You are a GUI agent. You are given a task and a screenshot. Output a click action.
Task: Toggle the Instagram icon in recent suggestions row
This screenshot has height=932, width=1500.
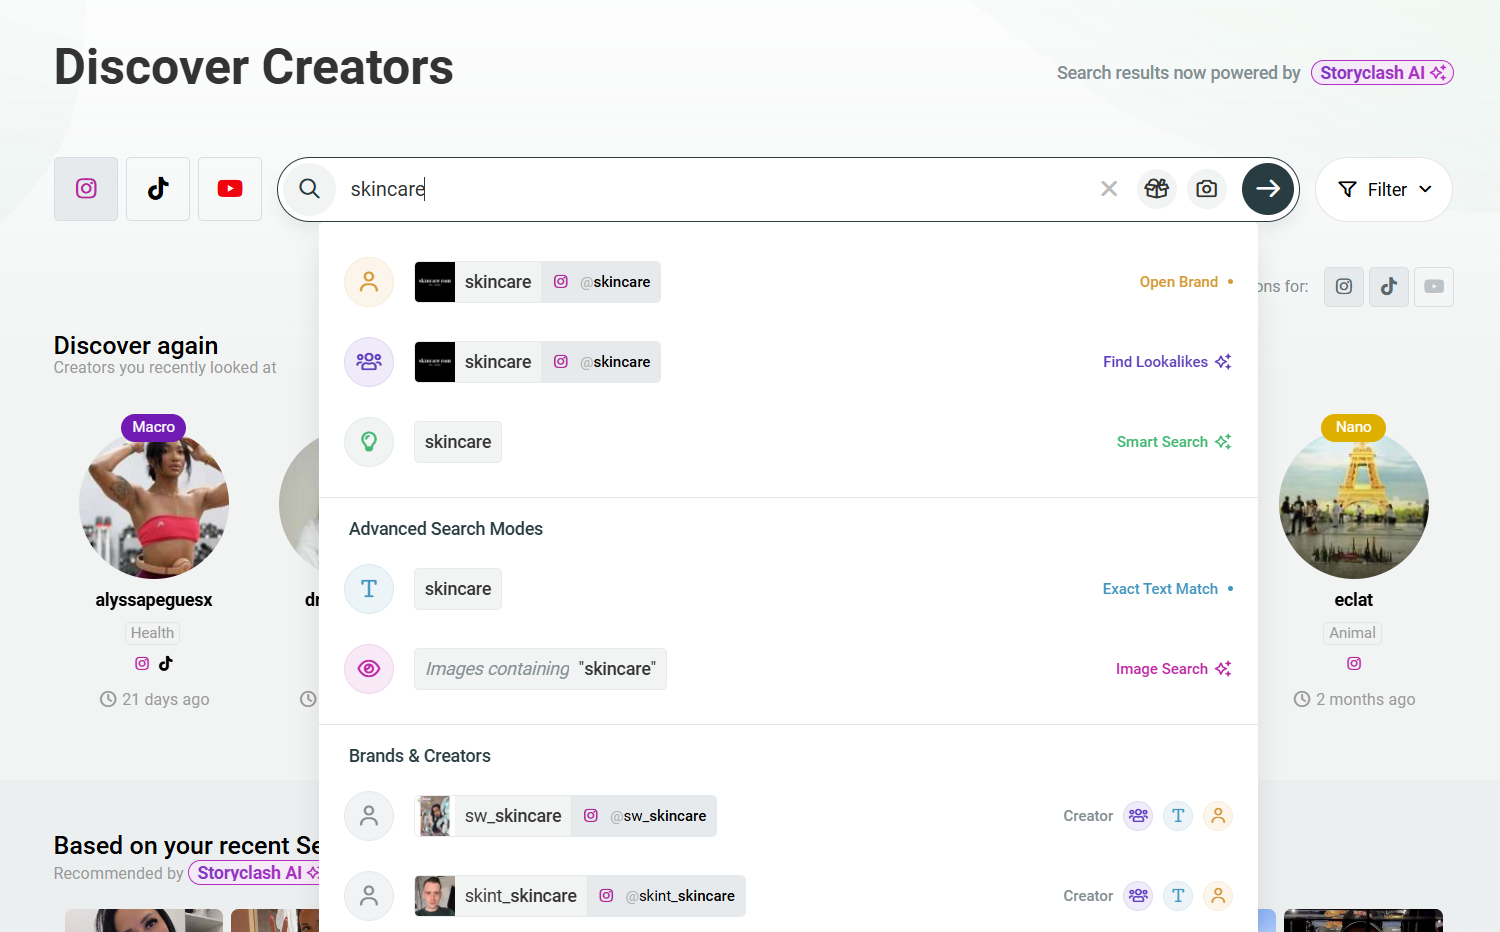coord(1343,287)
